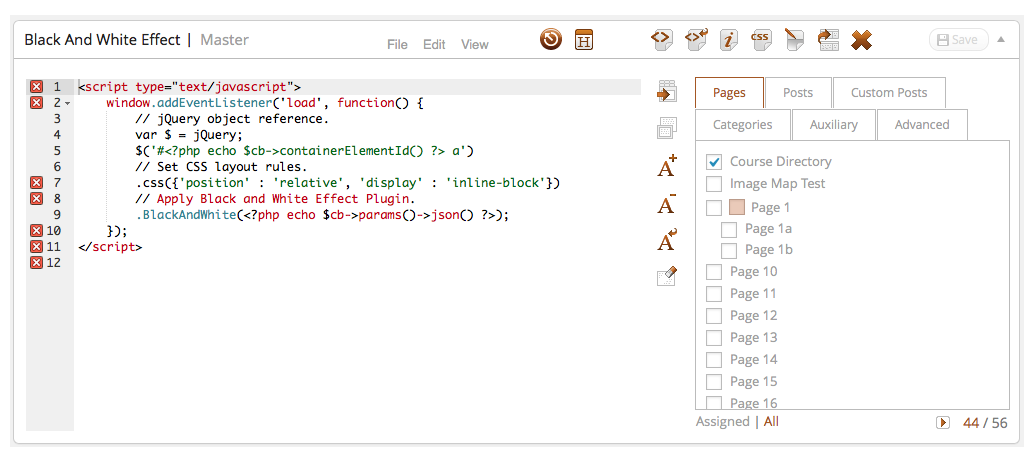Click the Master label in the title
This screenshot has width=1034, height=462.
pos(224,40)
